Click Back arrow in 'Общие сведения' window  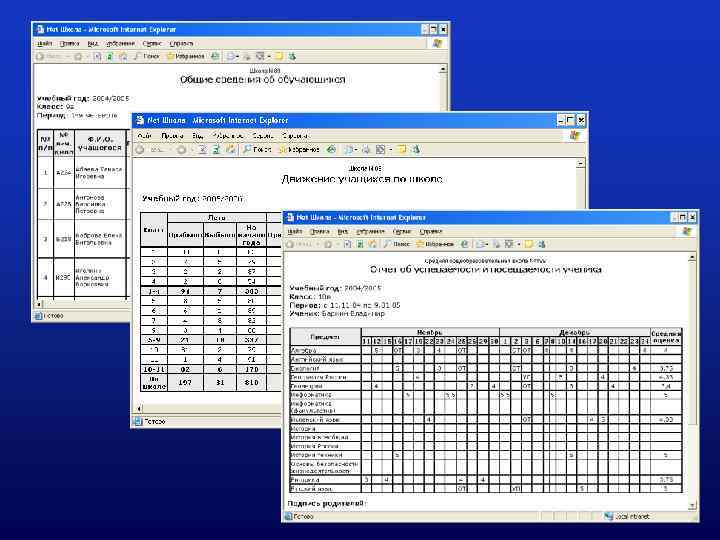(x=39, y=56)
